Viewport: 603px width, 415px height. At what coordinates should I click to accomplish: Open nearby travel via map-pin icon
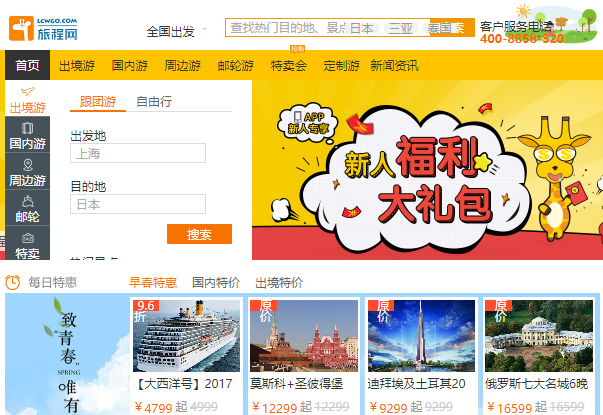click(28, 165)
